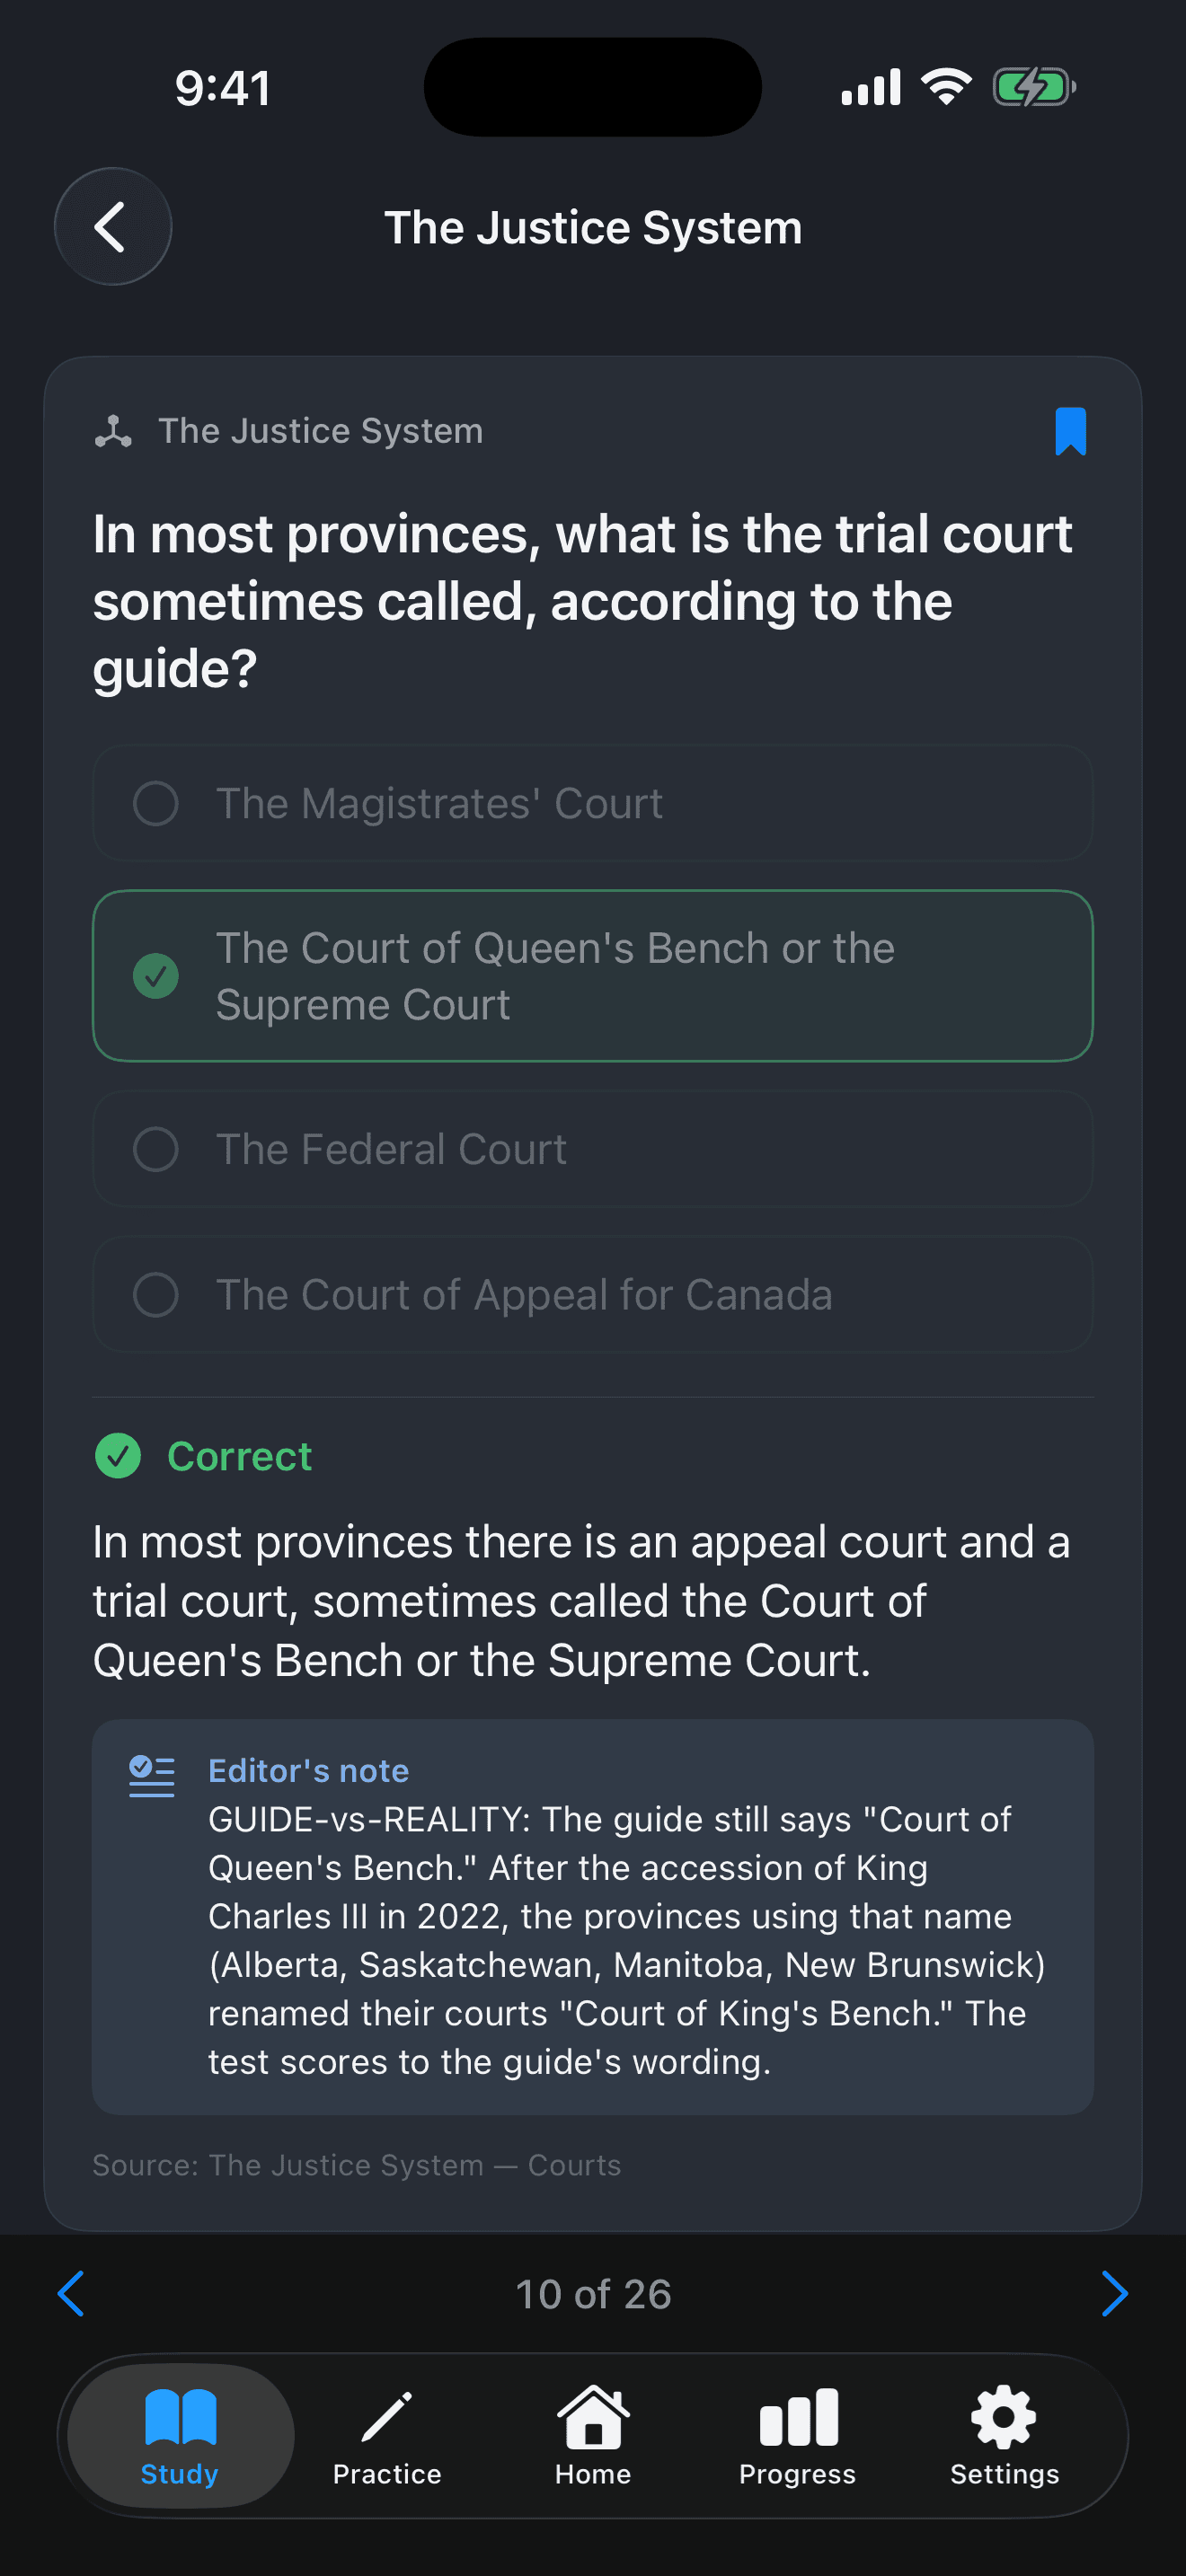Image resolution: width=1186 pixels, height=2576 pixels.
Task: Go to Home via house icon
Action: click(593, 2417)
